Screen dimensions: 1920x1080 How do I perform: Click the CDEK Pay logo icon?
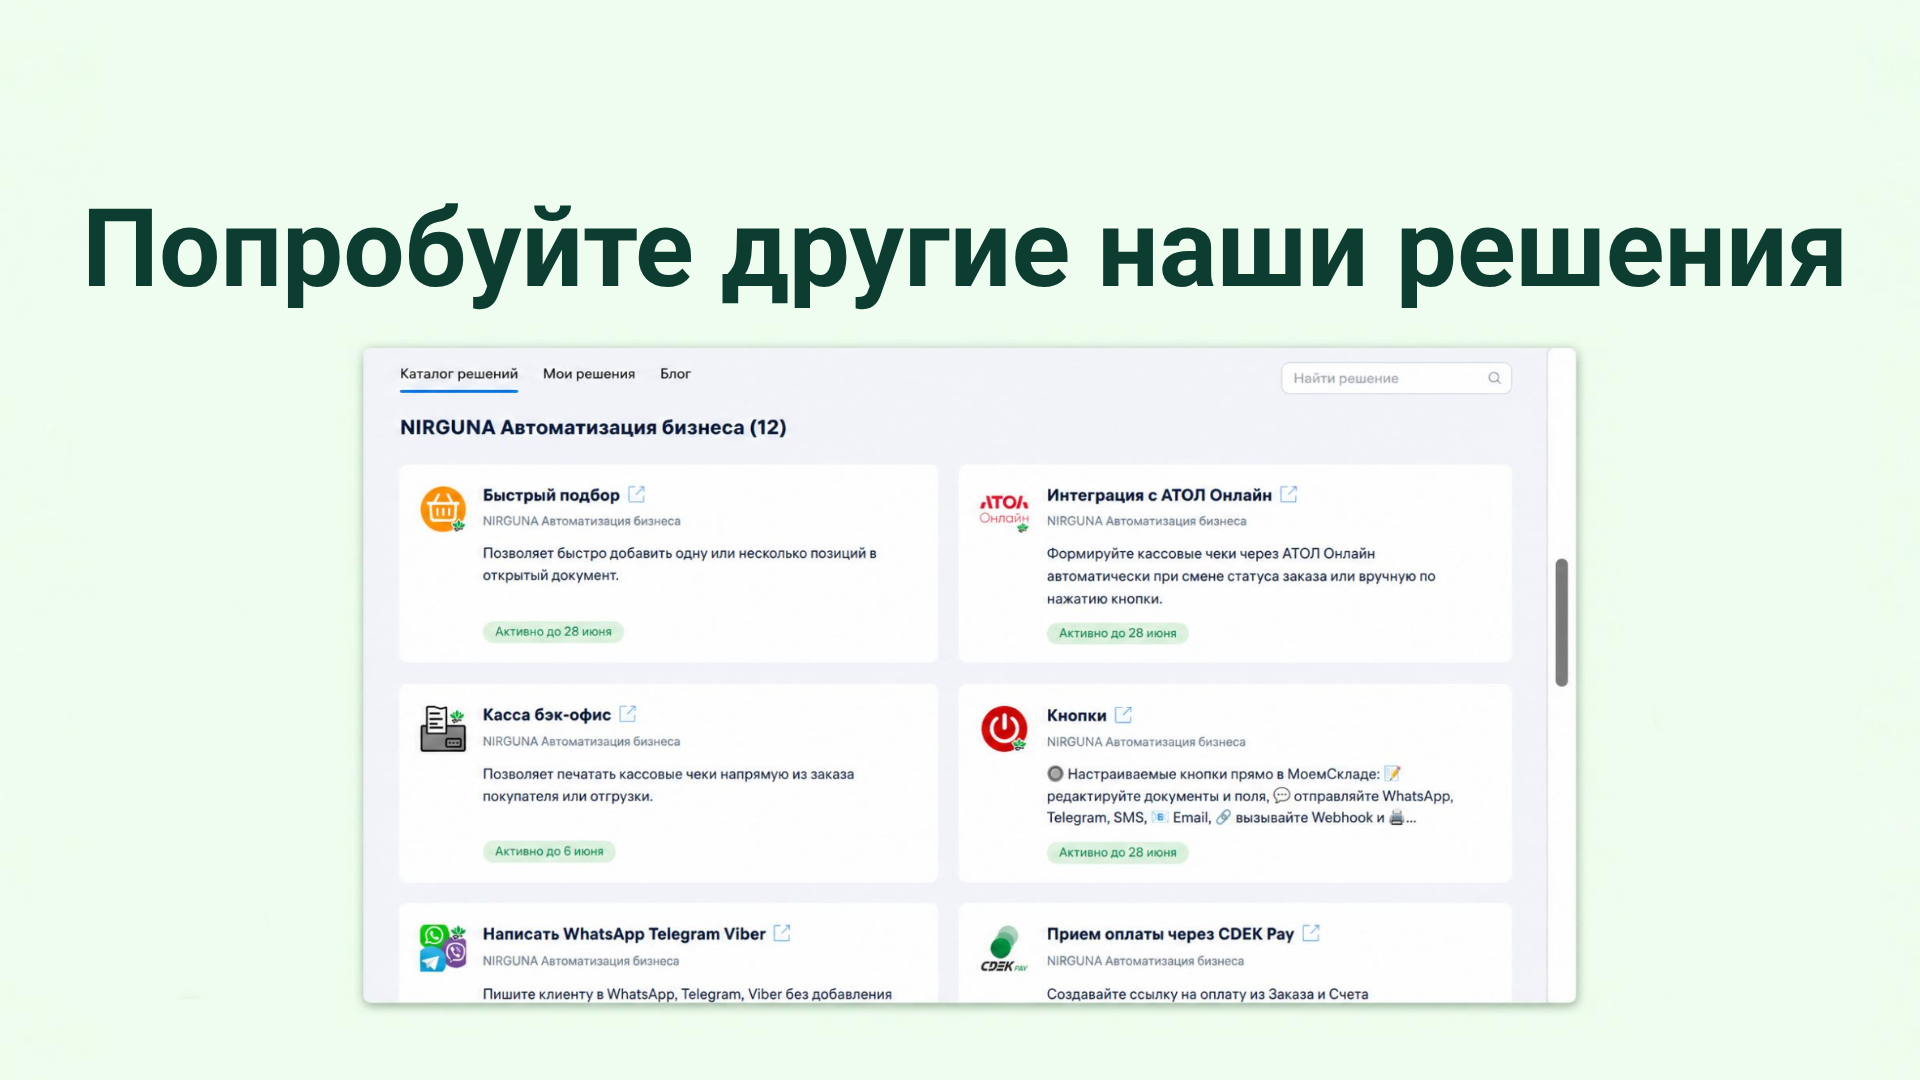pyautogui.click(x=1004, y=949)
